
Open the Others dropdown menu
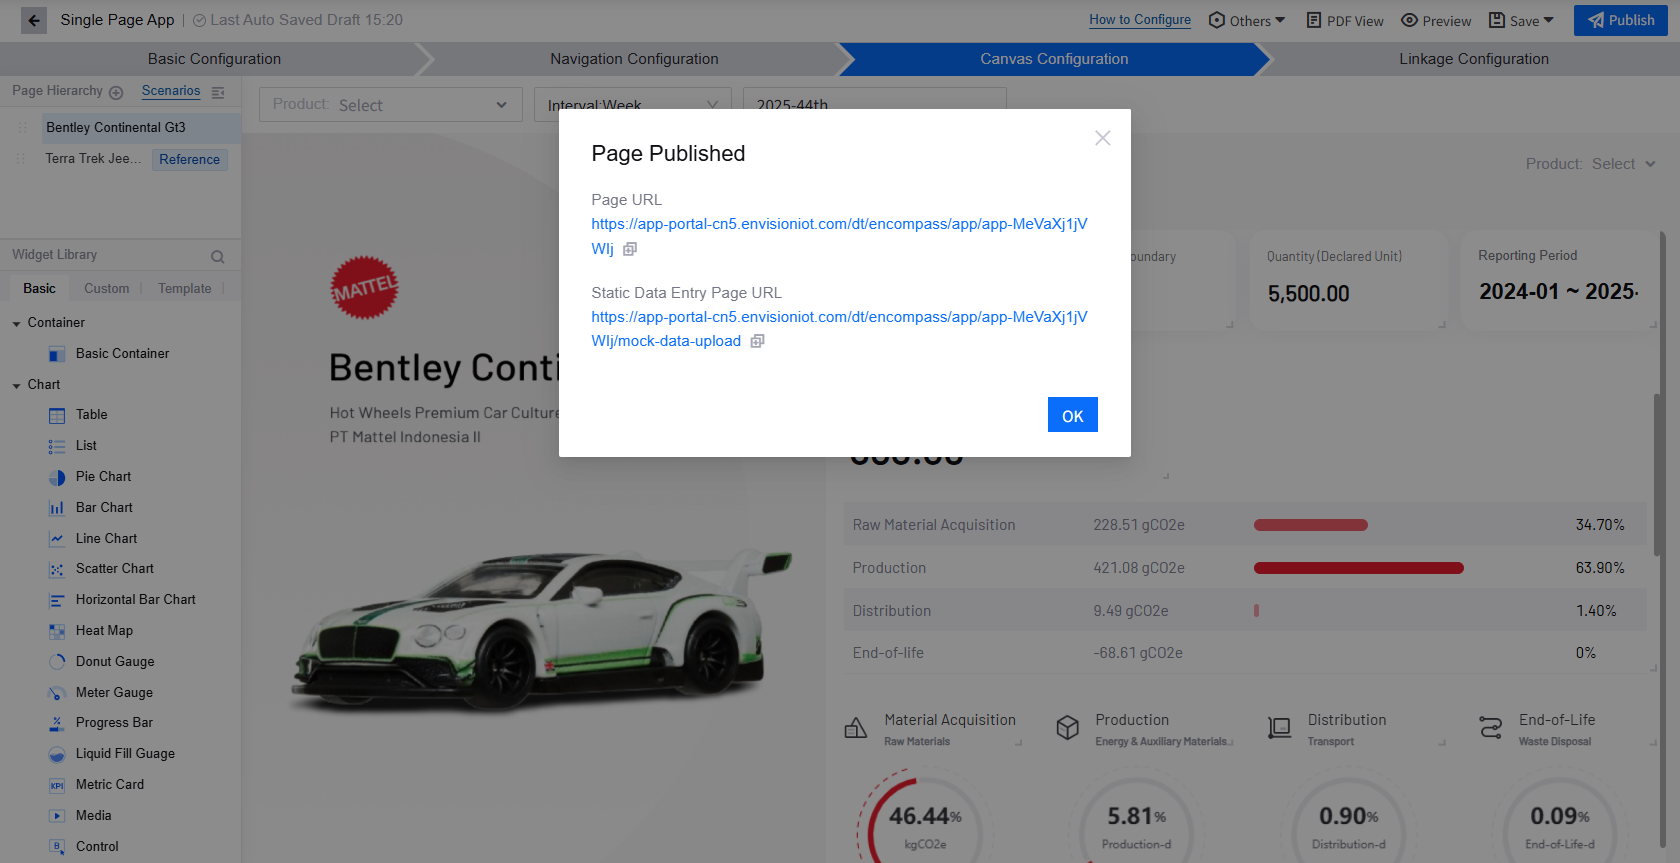(x=1247, y=20)
